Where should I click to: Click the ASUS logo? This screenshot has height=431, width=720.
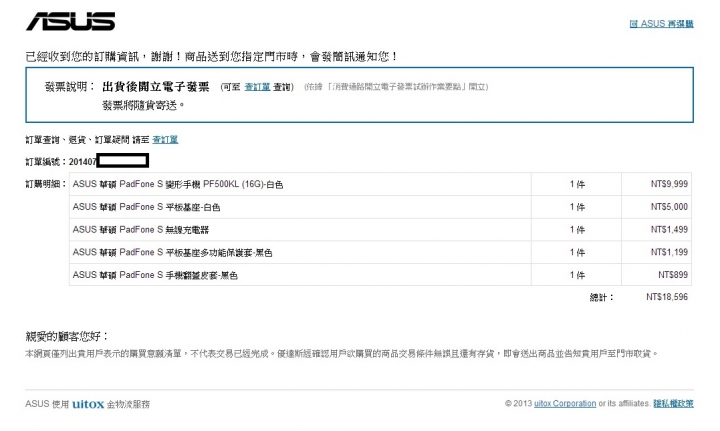click(x=70, y=22)
